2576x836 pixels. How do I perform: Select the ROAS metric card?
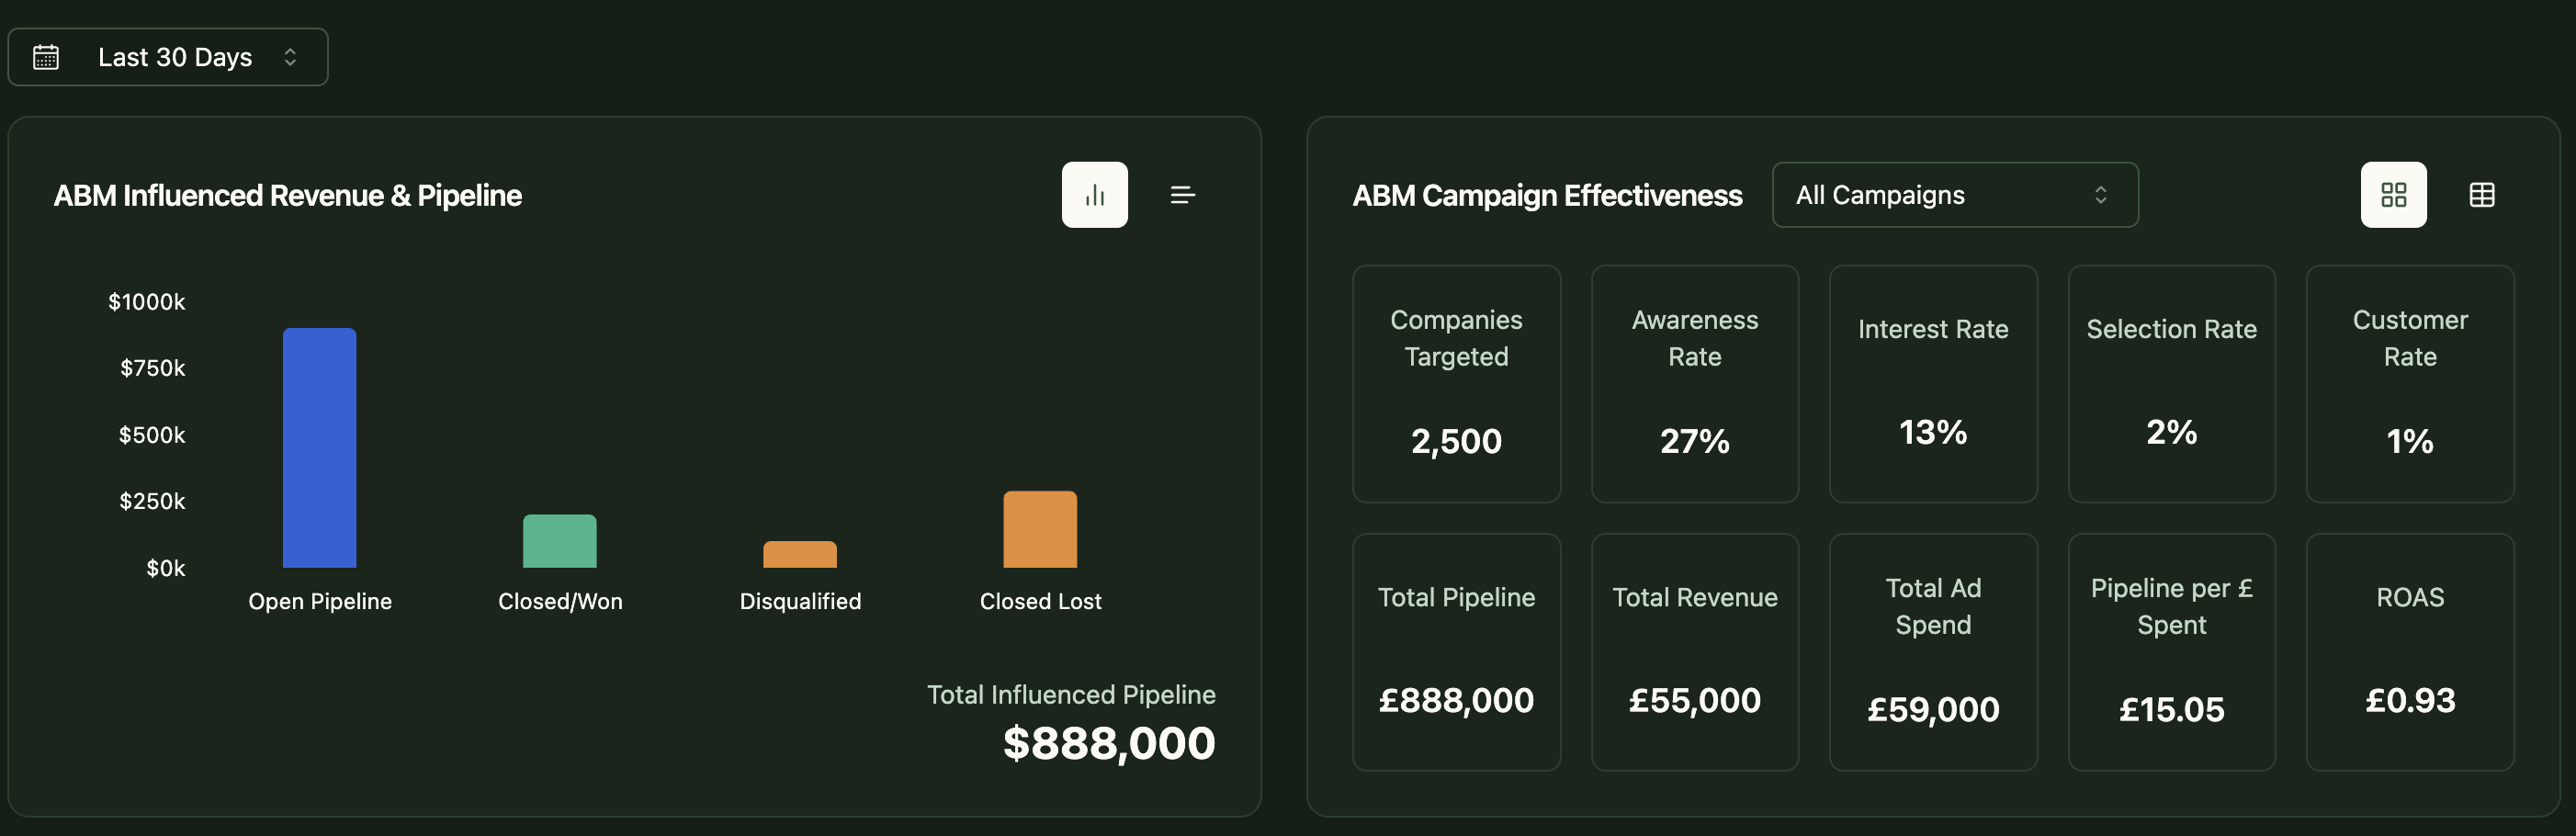coord(2409,651)
